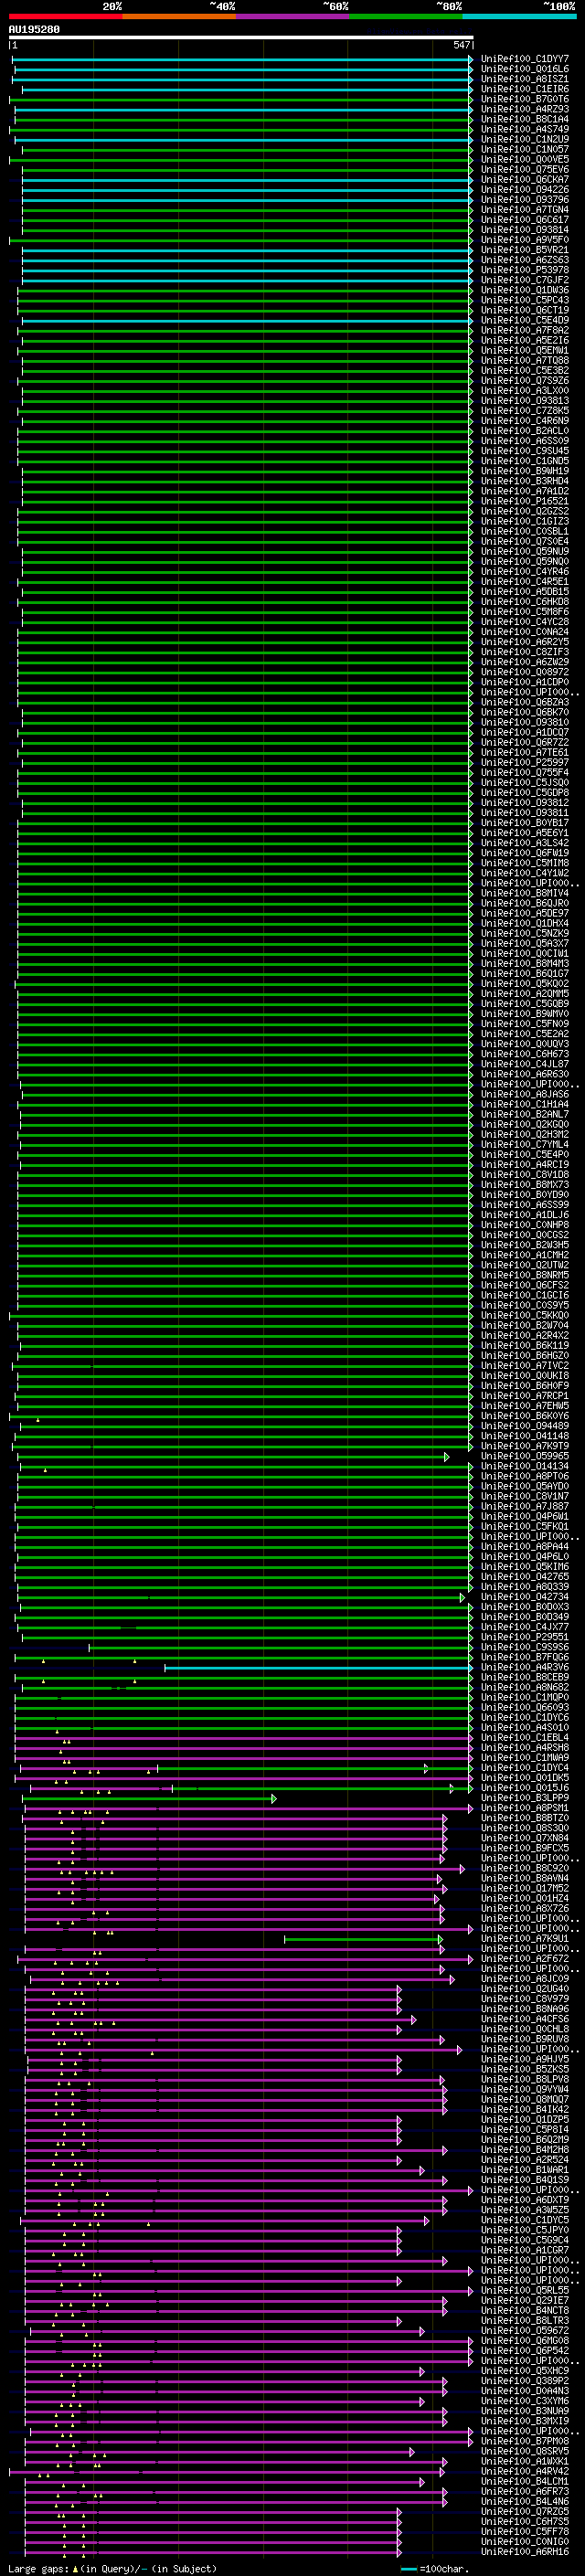Image resolution: width=585 pixels, height=2576 pixels.
Task: Select label UniRef100_A3LX00
Action: [x=525, y=391]
